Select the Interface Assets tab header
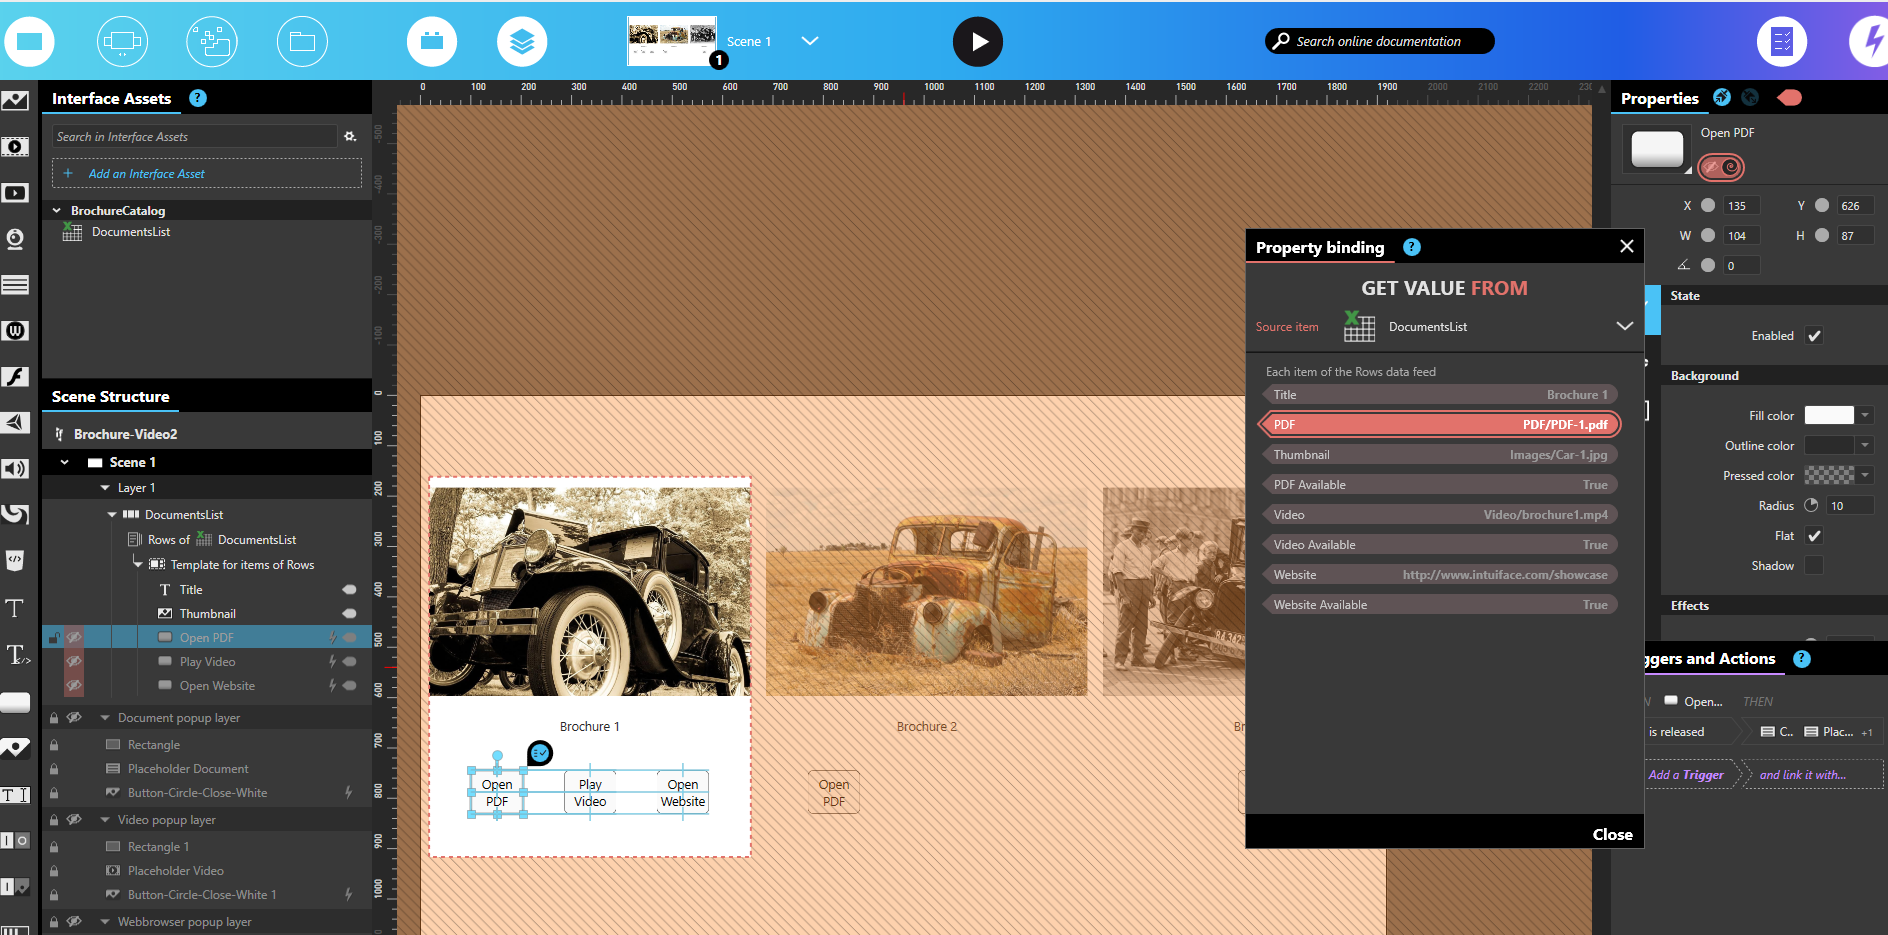The image size is (1888, 935). (112, 98)
